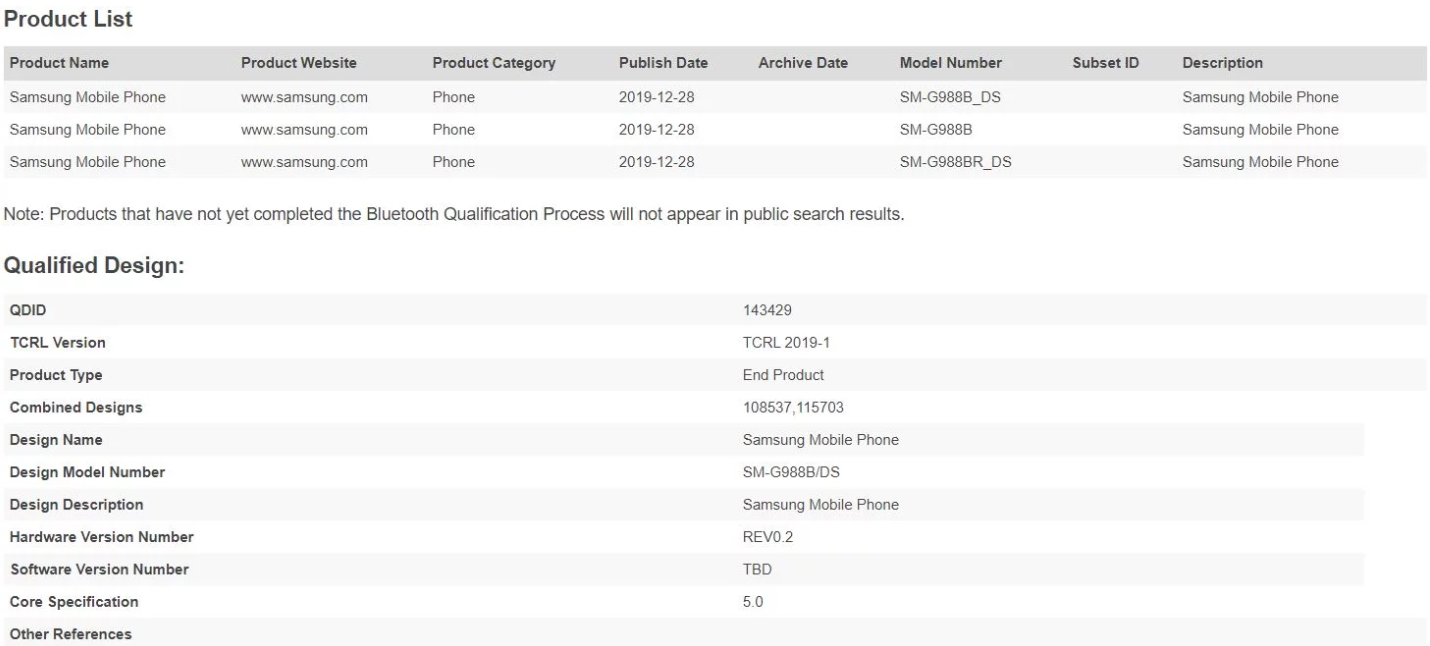Image resolution: width=1430 pixels, height=646 pixels.
Task: Click the Qualified Design section heading
Action: 93,266
